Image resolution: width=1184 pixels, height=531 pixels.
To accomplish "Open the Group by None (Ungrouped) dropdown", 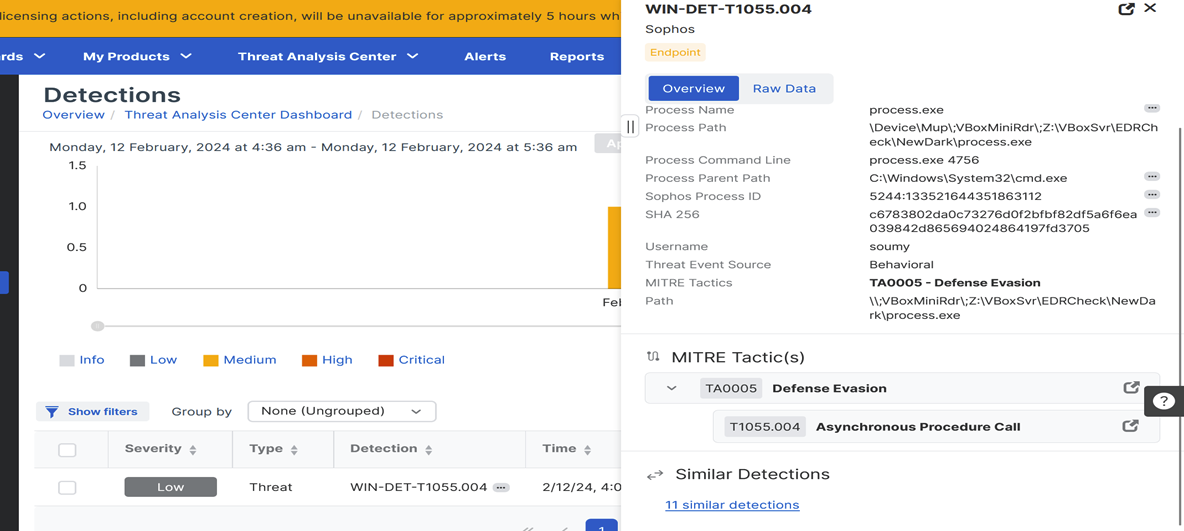I will pyautogui.click(x=341, y=412).
